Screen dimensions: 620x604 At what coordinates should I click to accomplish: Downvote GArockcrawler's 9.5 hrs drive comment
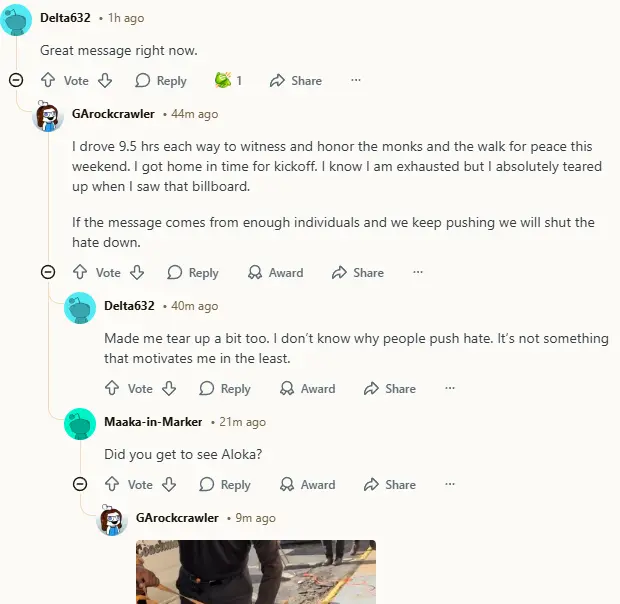(137, 273)
